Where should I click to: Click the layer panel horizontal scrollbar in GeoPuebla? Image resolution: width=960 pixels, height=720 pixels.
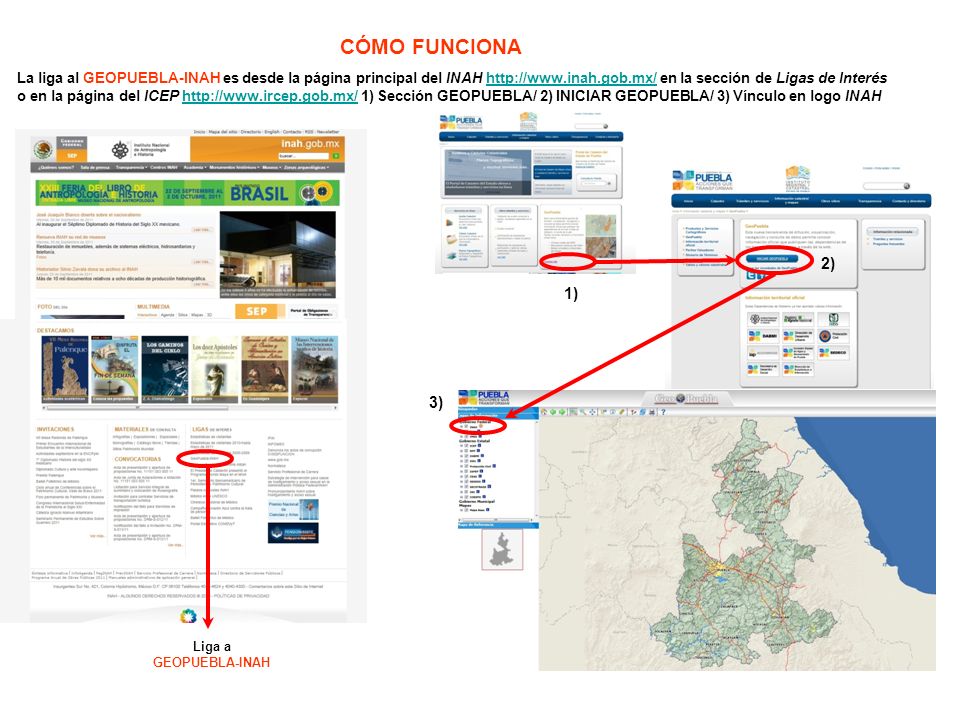[496, 520]
